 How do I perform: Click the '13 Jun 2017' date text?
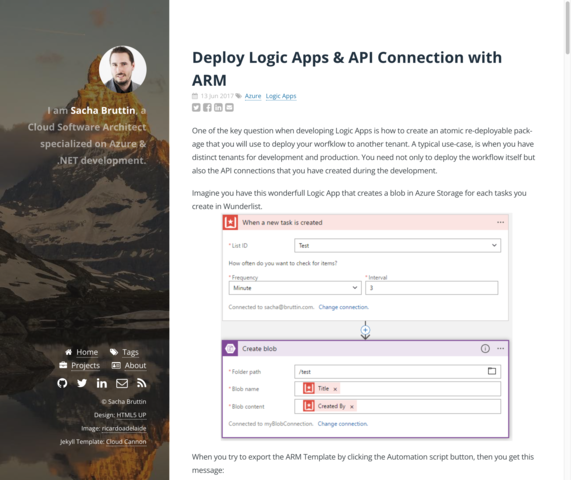tap(217, 96)
